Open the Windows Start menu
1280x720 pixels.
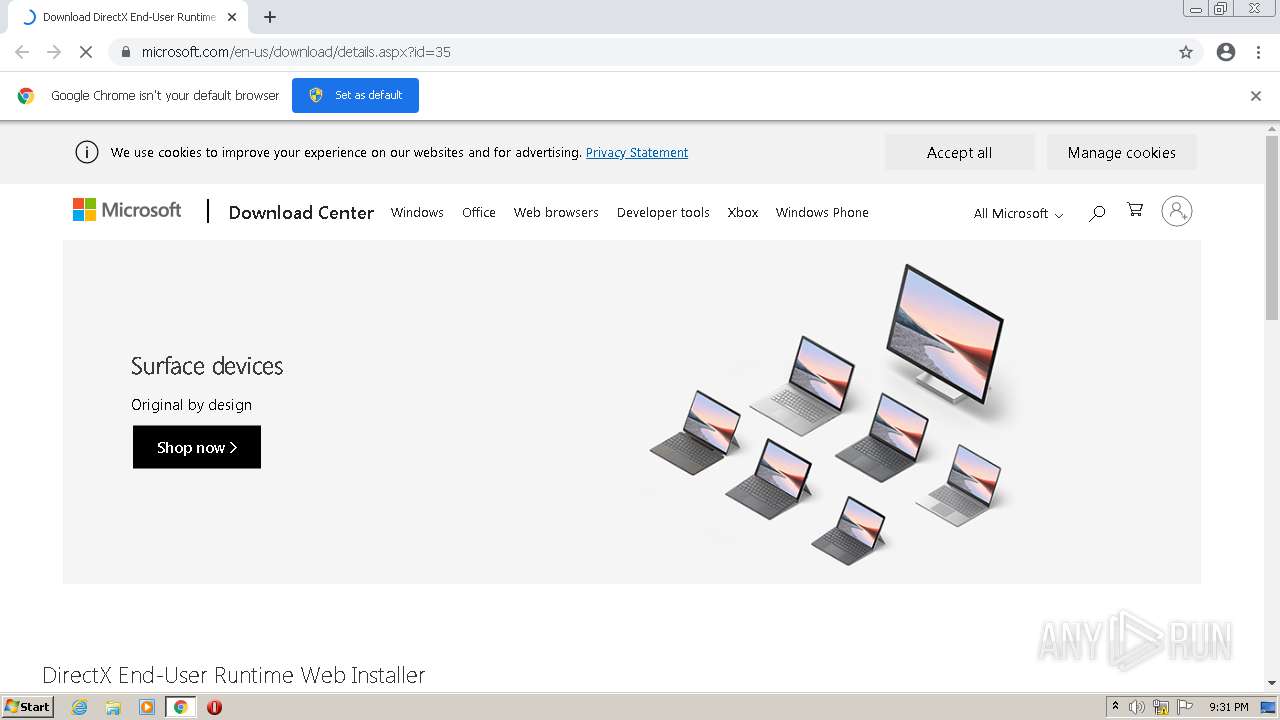coord(28,707)
